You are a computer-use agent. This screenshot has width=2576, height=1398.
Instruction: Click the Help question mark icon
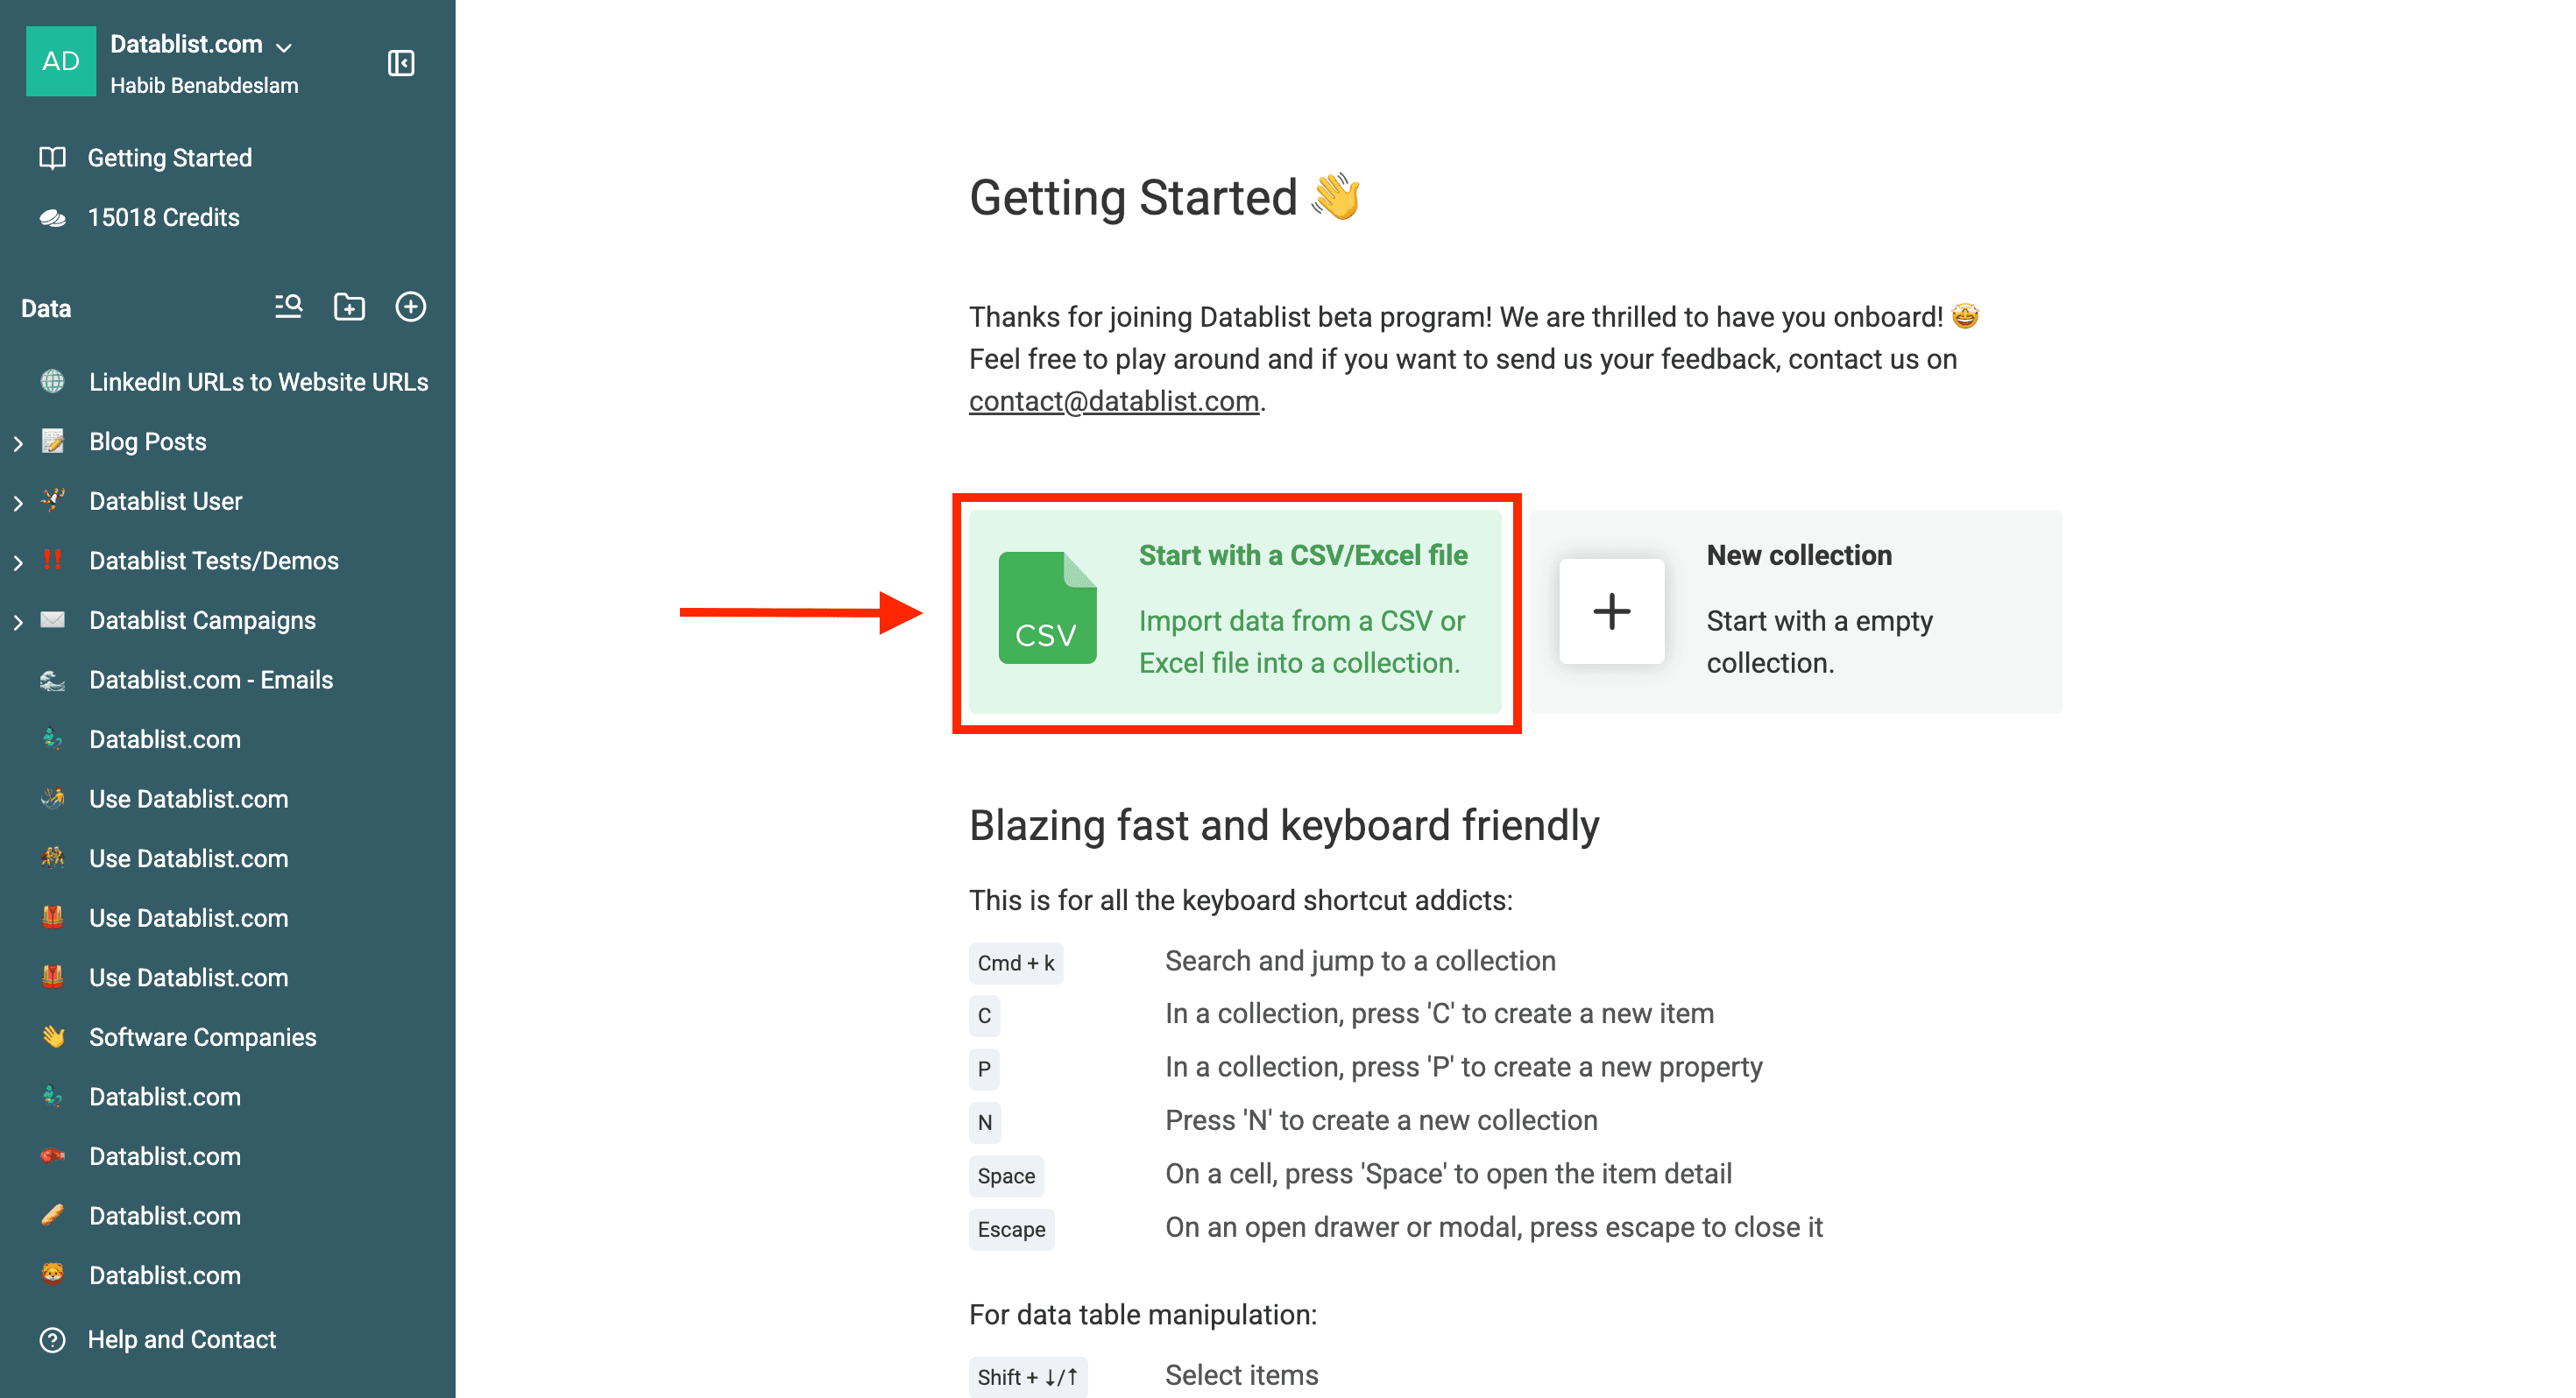(x=52, y=1339)
